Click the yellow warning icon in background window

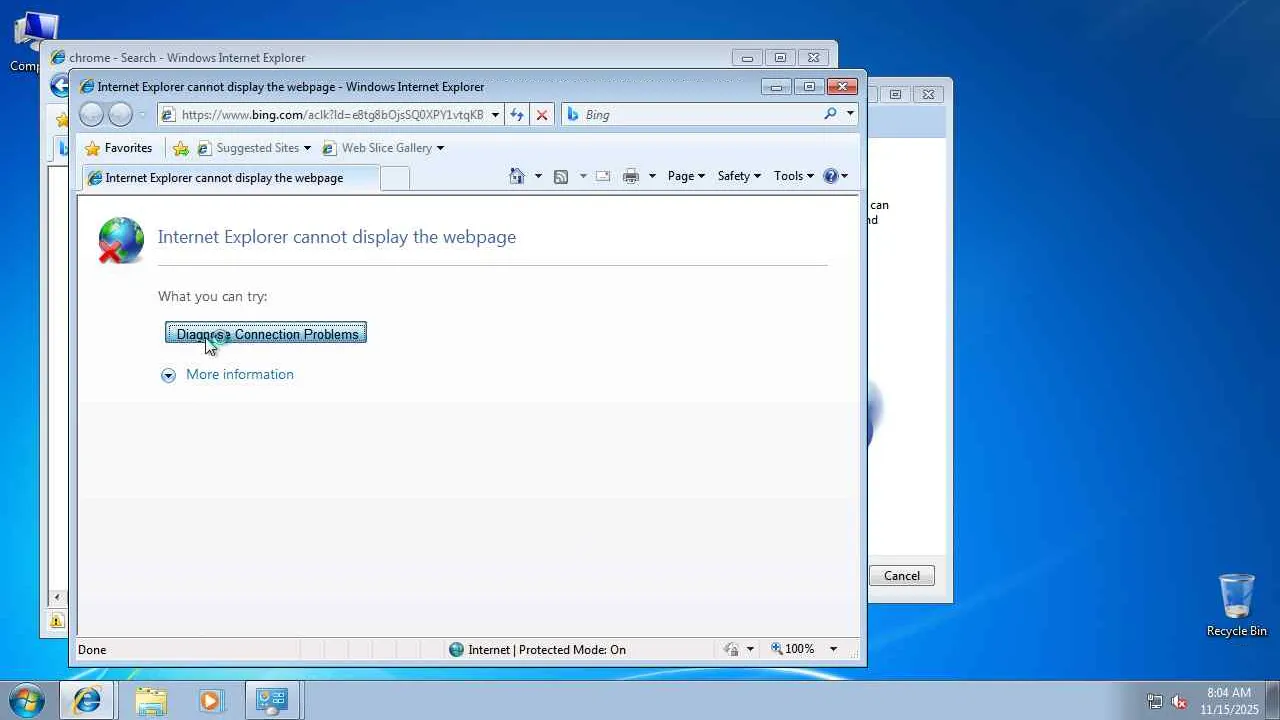(x=57, y=621)
